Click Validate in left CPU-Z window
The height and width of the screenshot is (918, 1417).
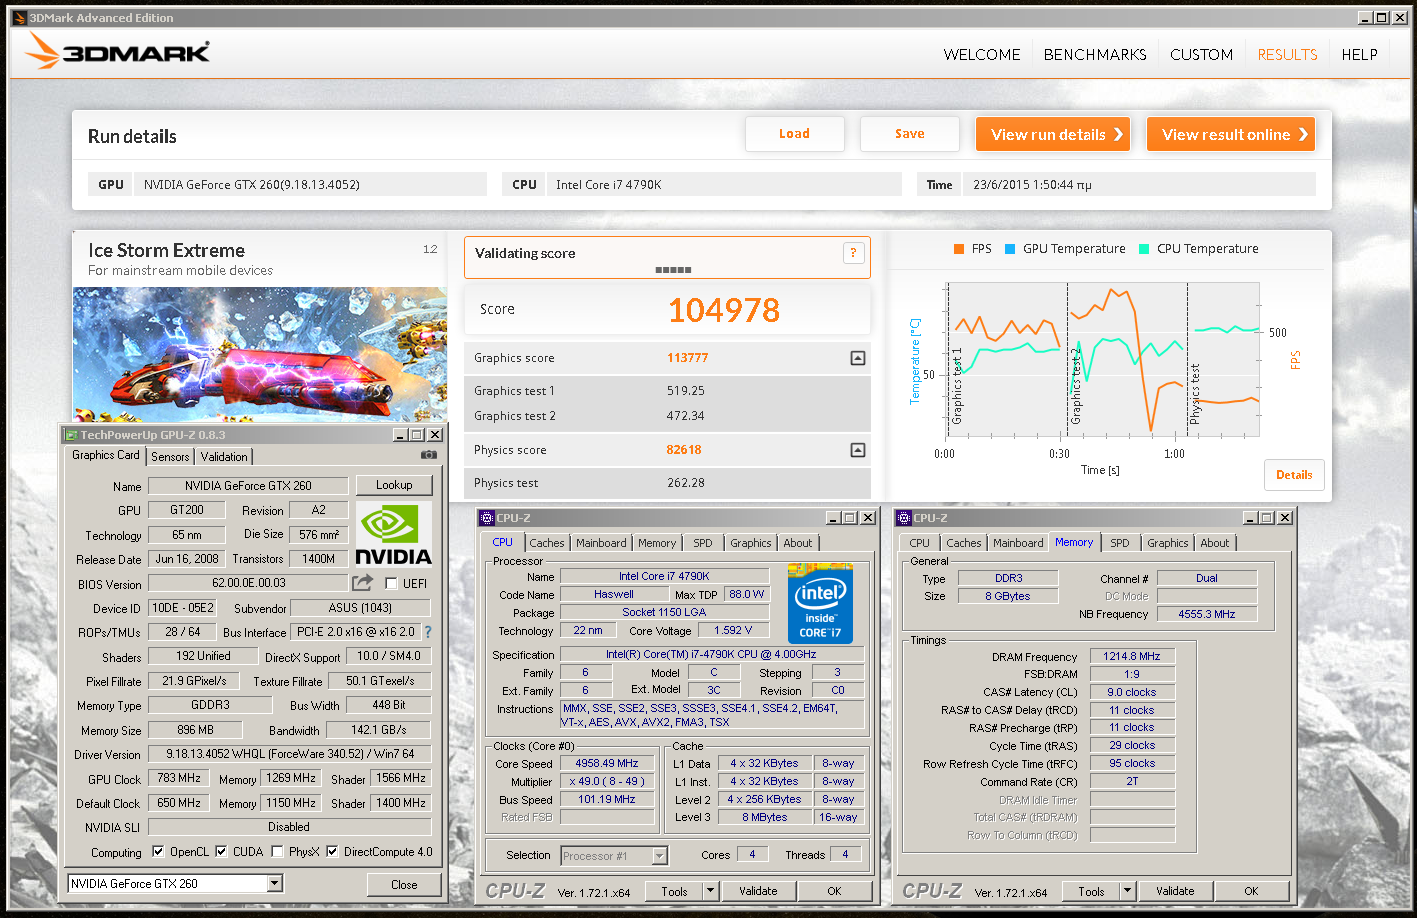point(758,891)
